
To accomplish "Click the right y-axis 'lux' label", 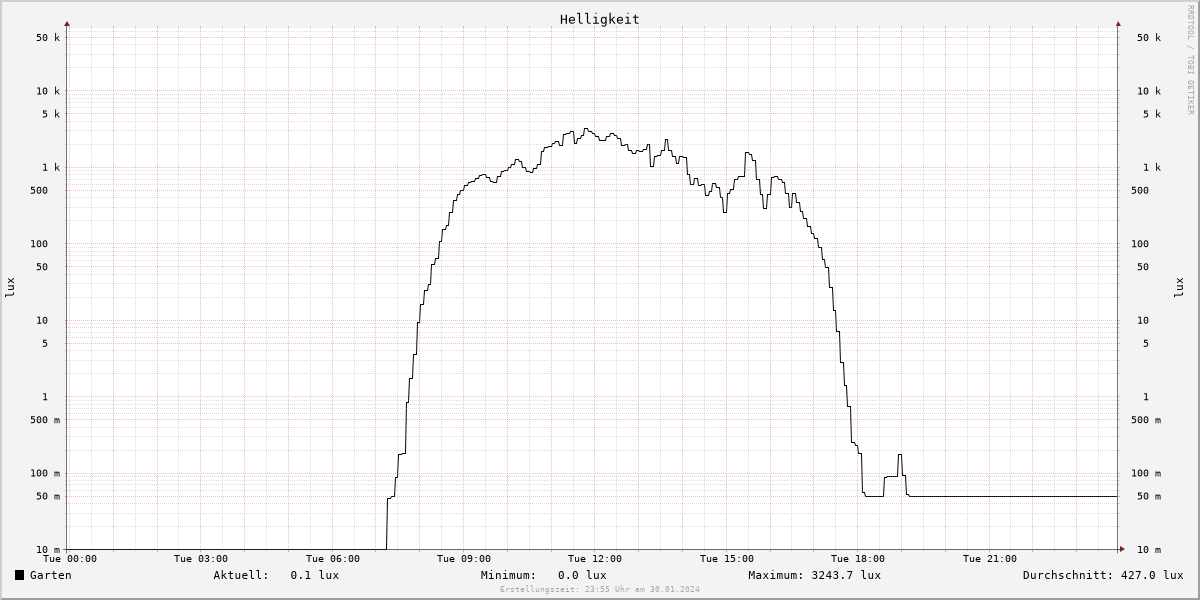I will click(1178, 288).
